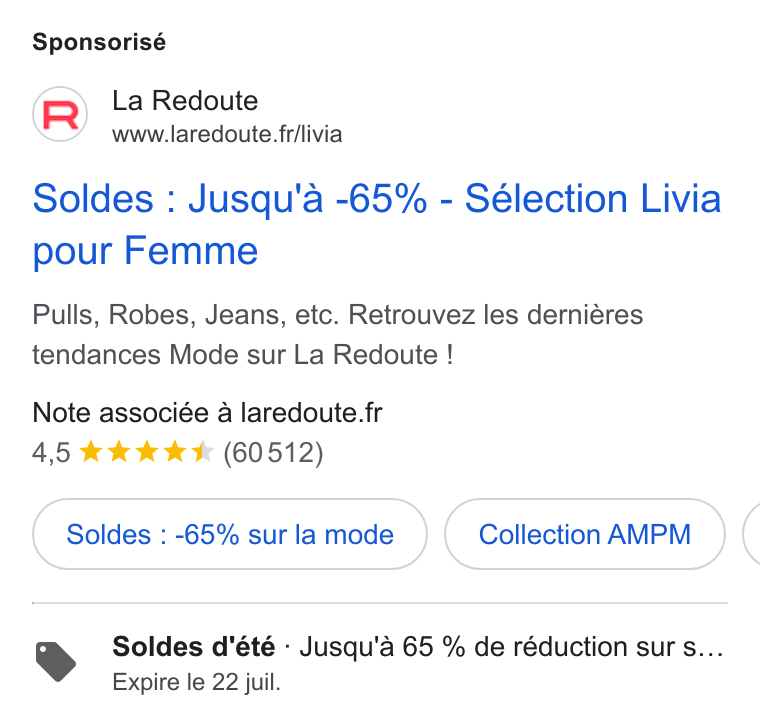The height and width of the screenshot is (720, 760).
Task: Click the third yellow rating star
Action: [x=147, y=452]
